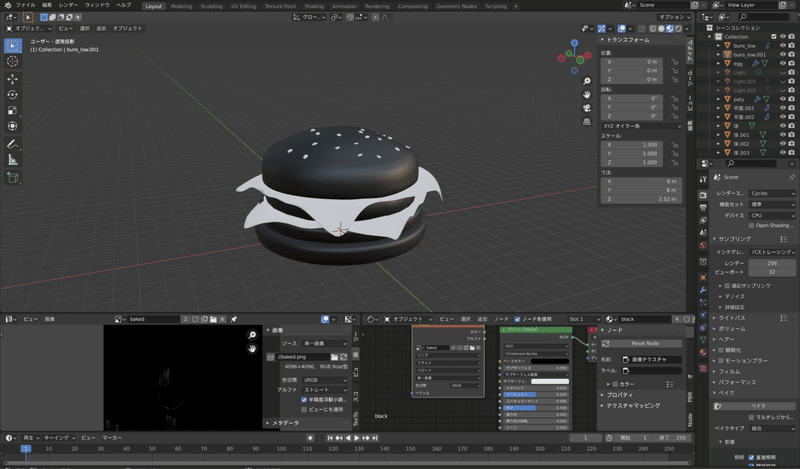Hide buns_low object using eye icon
The image size is (800, 469).
coord(782,45)
